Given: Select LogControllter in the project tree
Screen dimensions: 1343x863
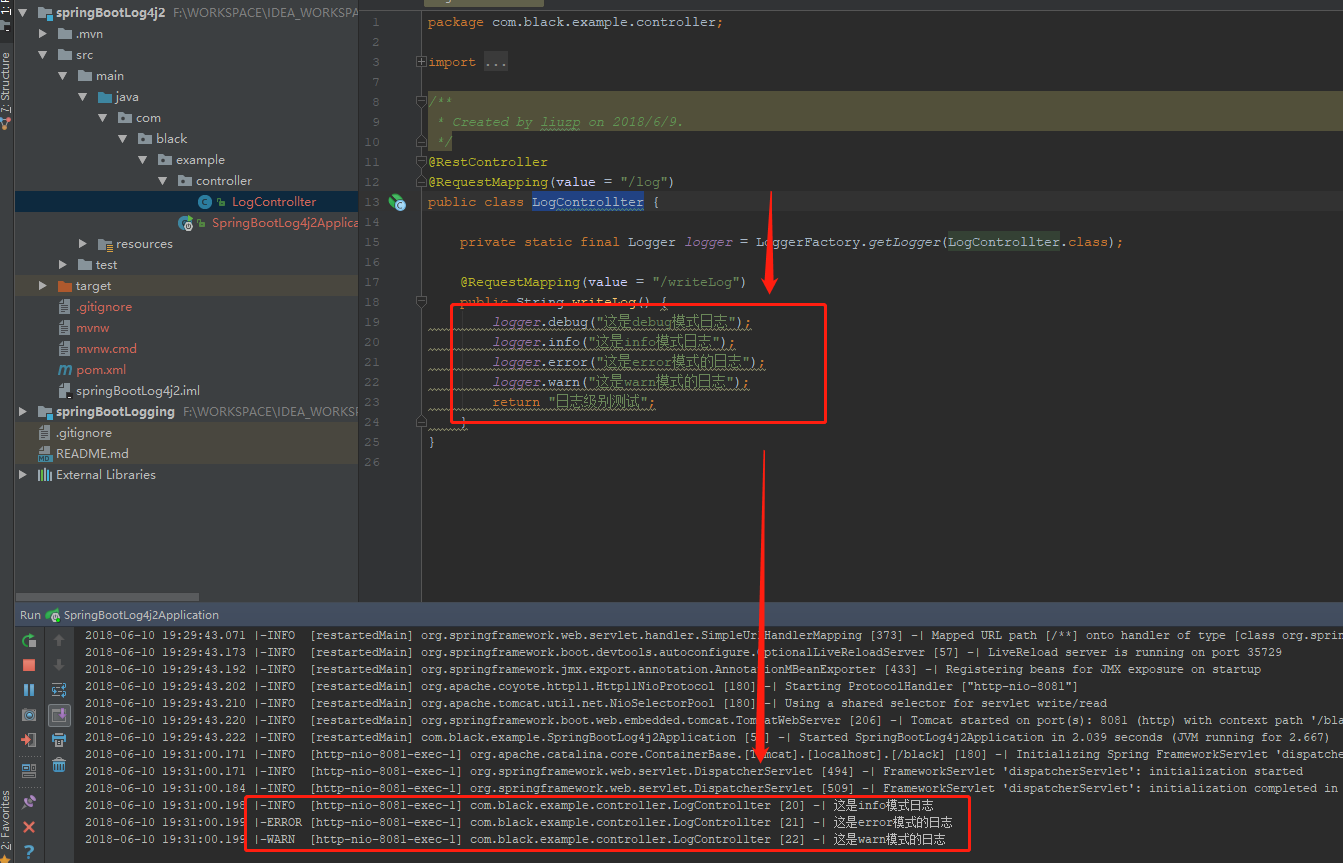Looking at the screenshot, I should (273, 202).
